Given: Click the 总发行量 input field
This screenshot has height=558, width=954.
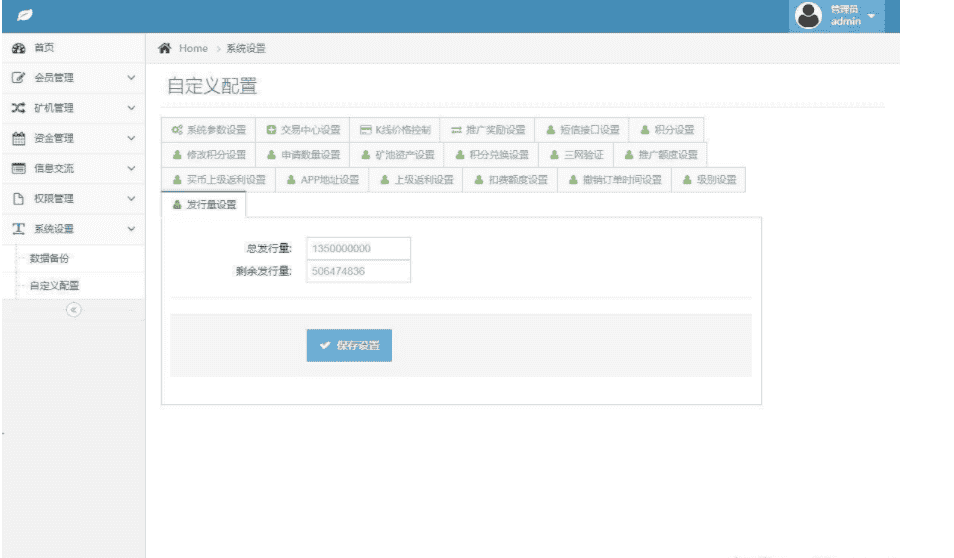Looking at the screenshot, I should pos(358,248).
